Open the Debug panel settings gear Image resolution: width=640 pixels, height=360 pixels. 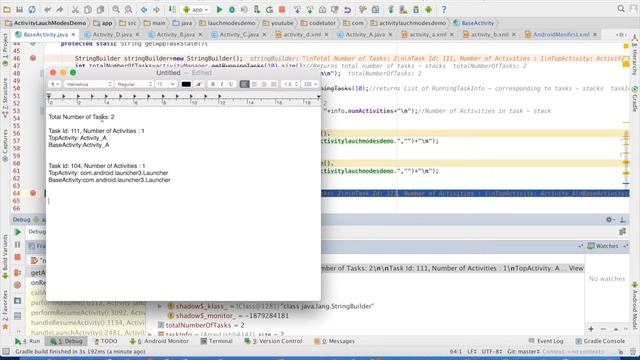click(x=609, y=220)
